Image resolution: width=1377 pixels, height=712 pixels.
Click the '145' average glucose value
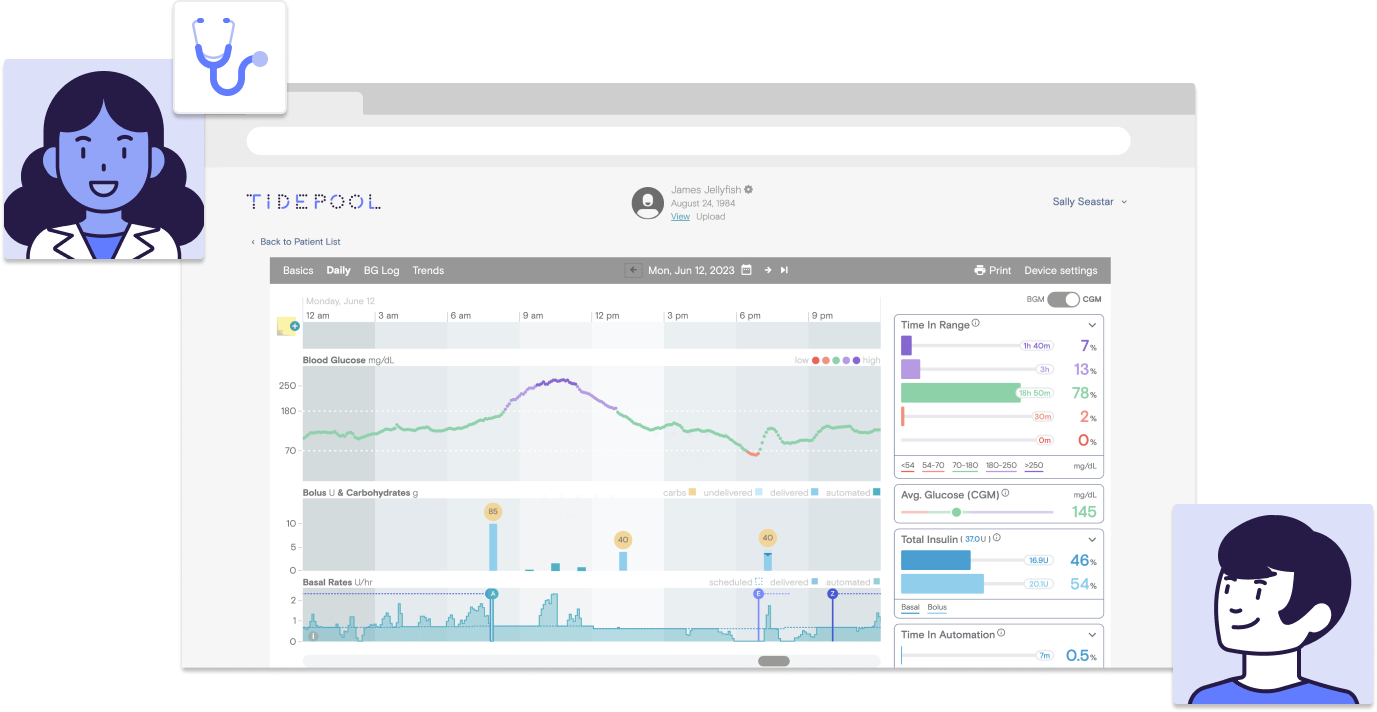pyautogui.click(x=1084, y=512)
